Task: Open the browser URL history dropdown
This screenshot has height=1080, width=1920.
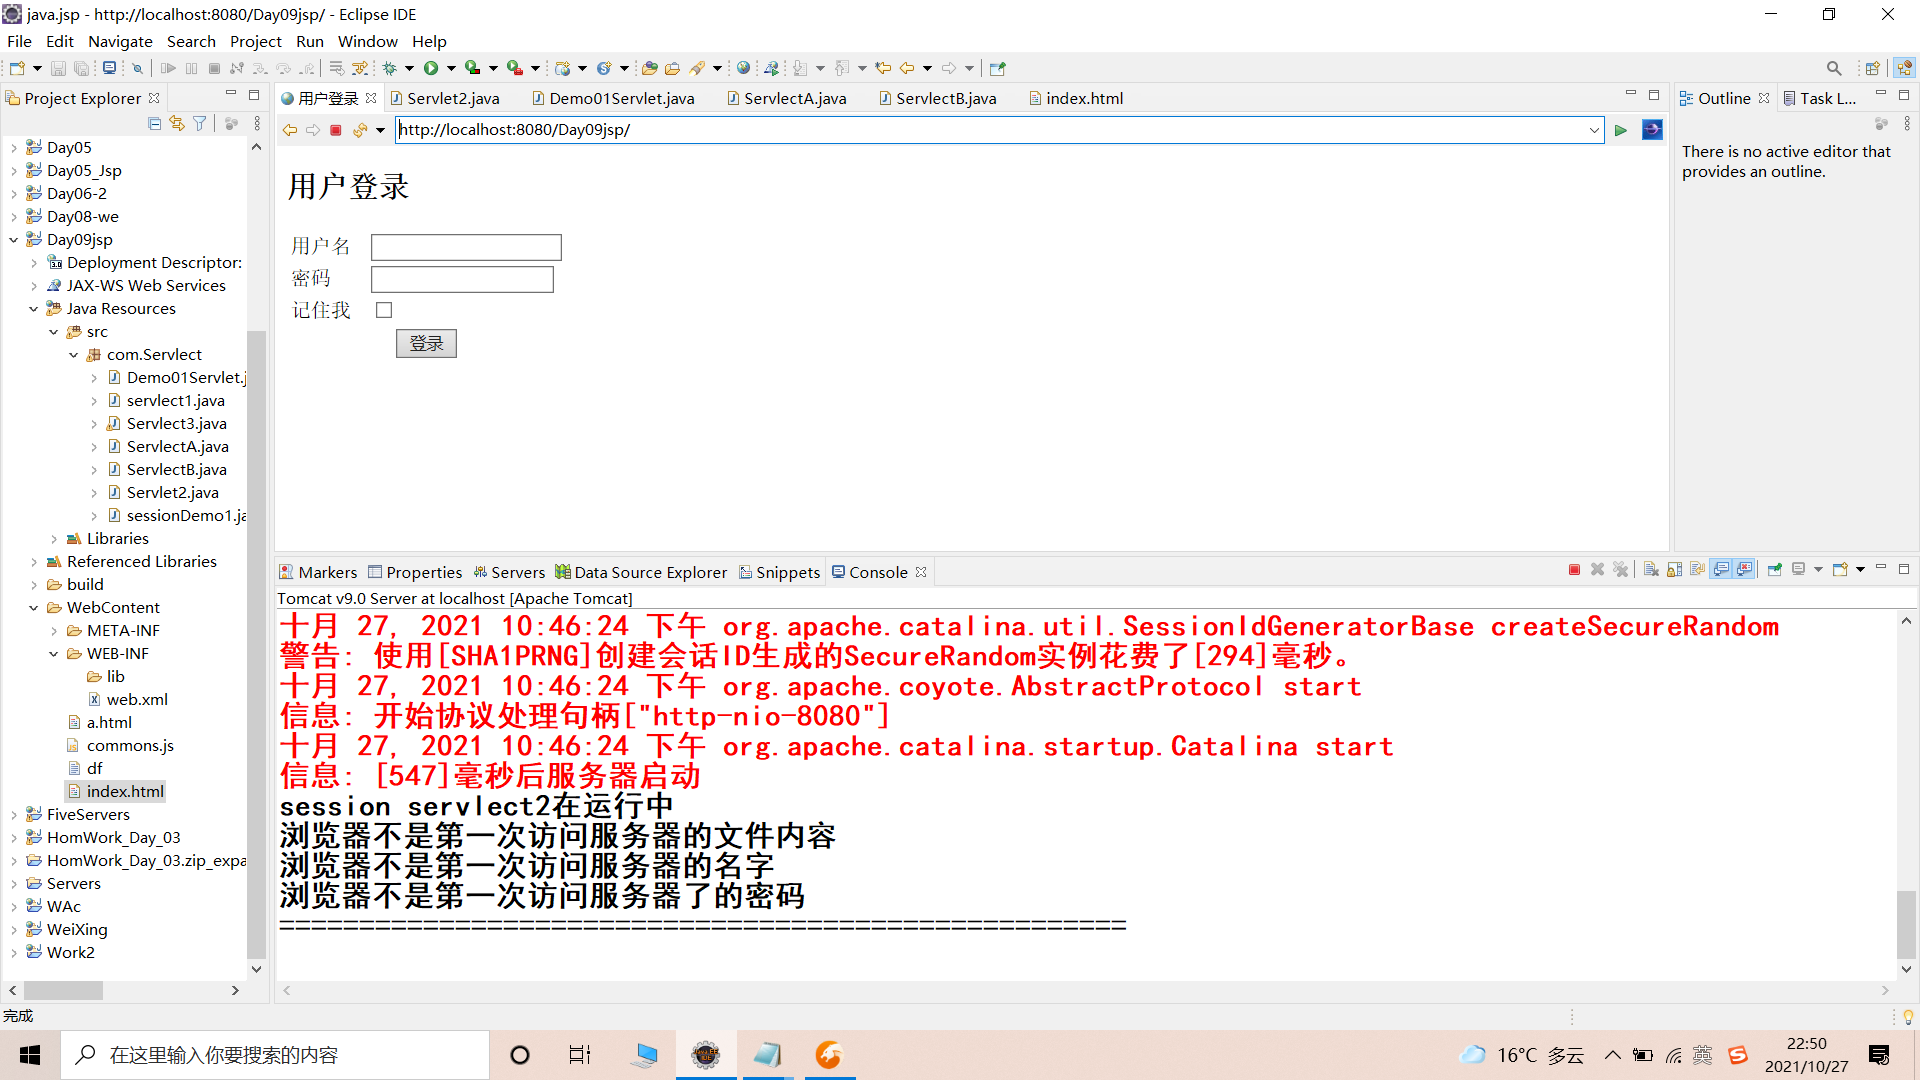Action: pos(1594,130)
